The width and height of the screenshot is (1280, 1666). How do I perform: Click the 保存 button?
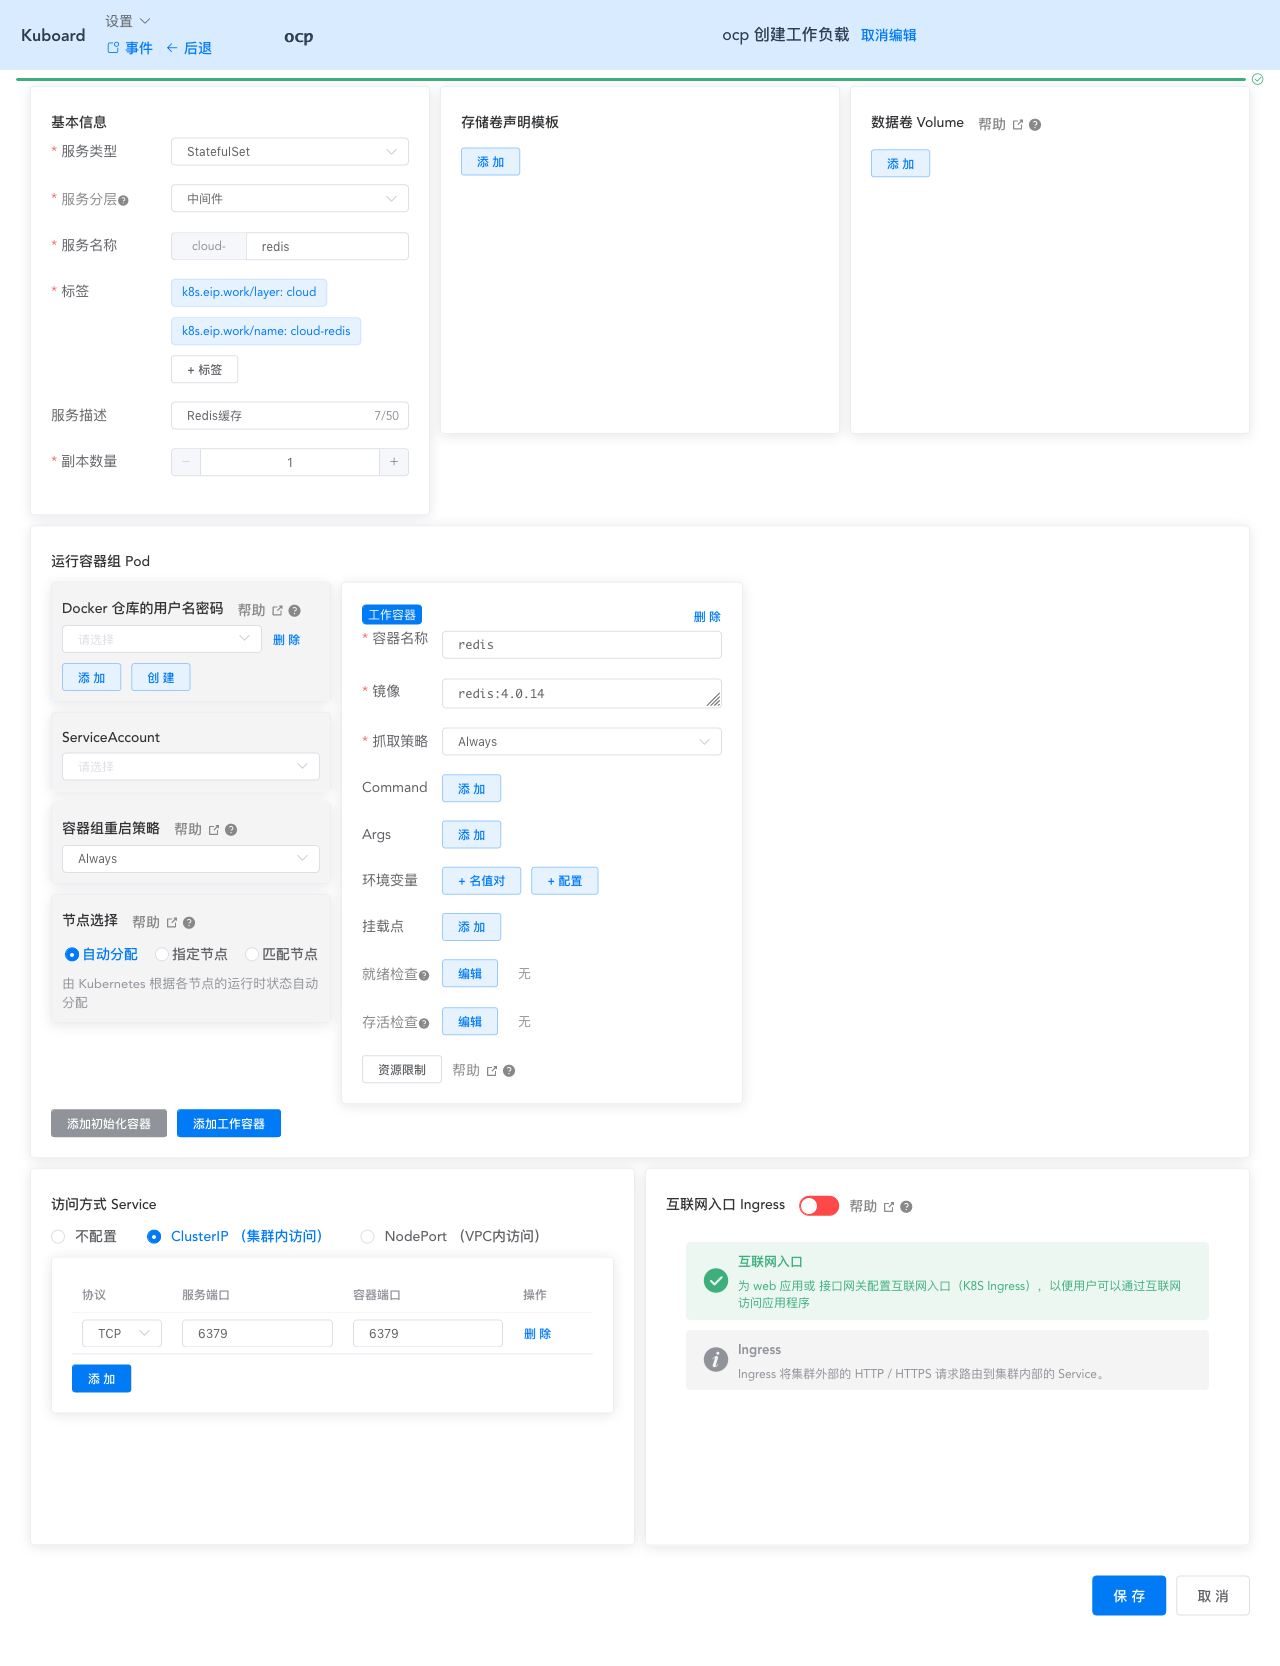coord(1129,1596)
